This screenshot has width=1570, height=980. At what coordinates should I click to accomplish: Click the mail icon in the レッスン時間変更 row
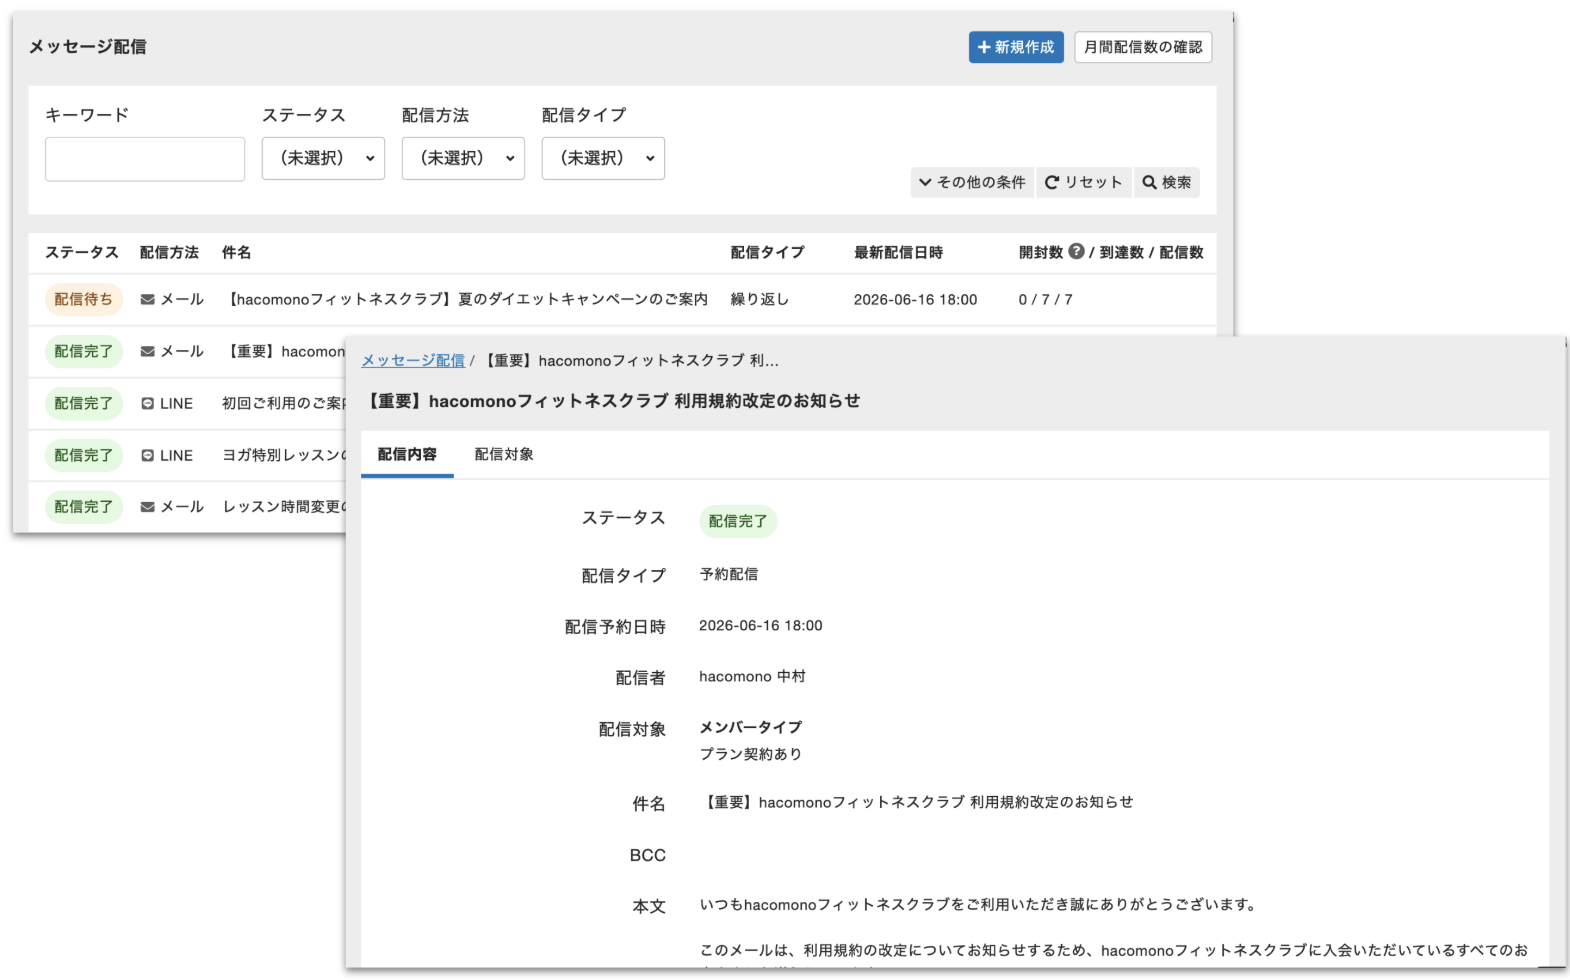(x=148, y=507)
